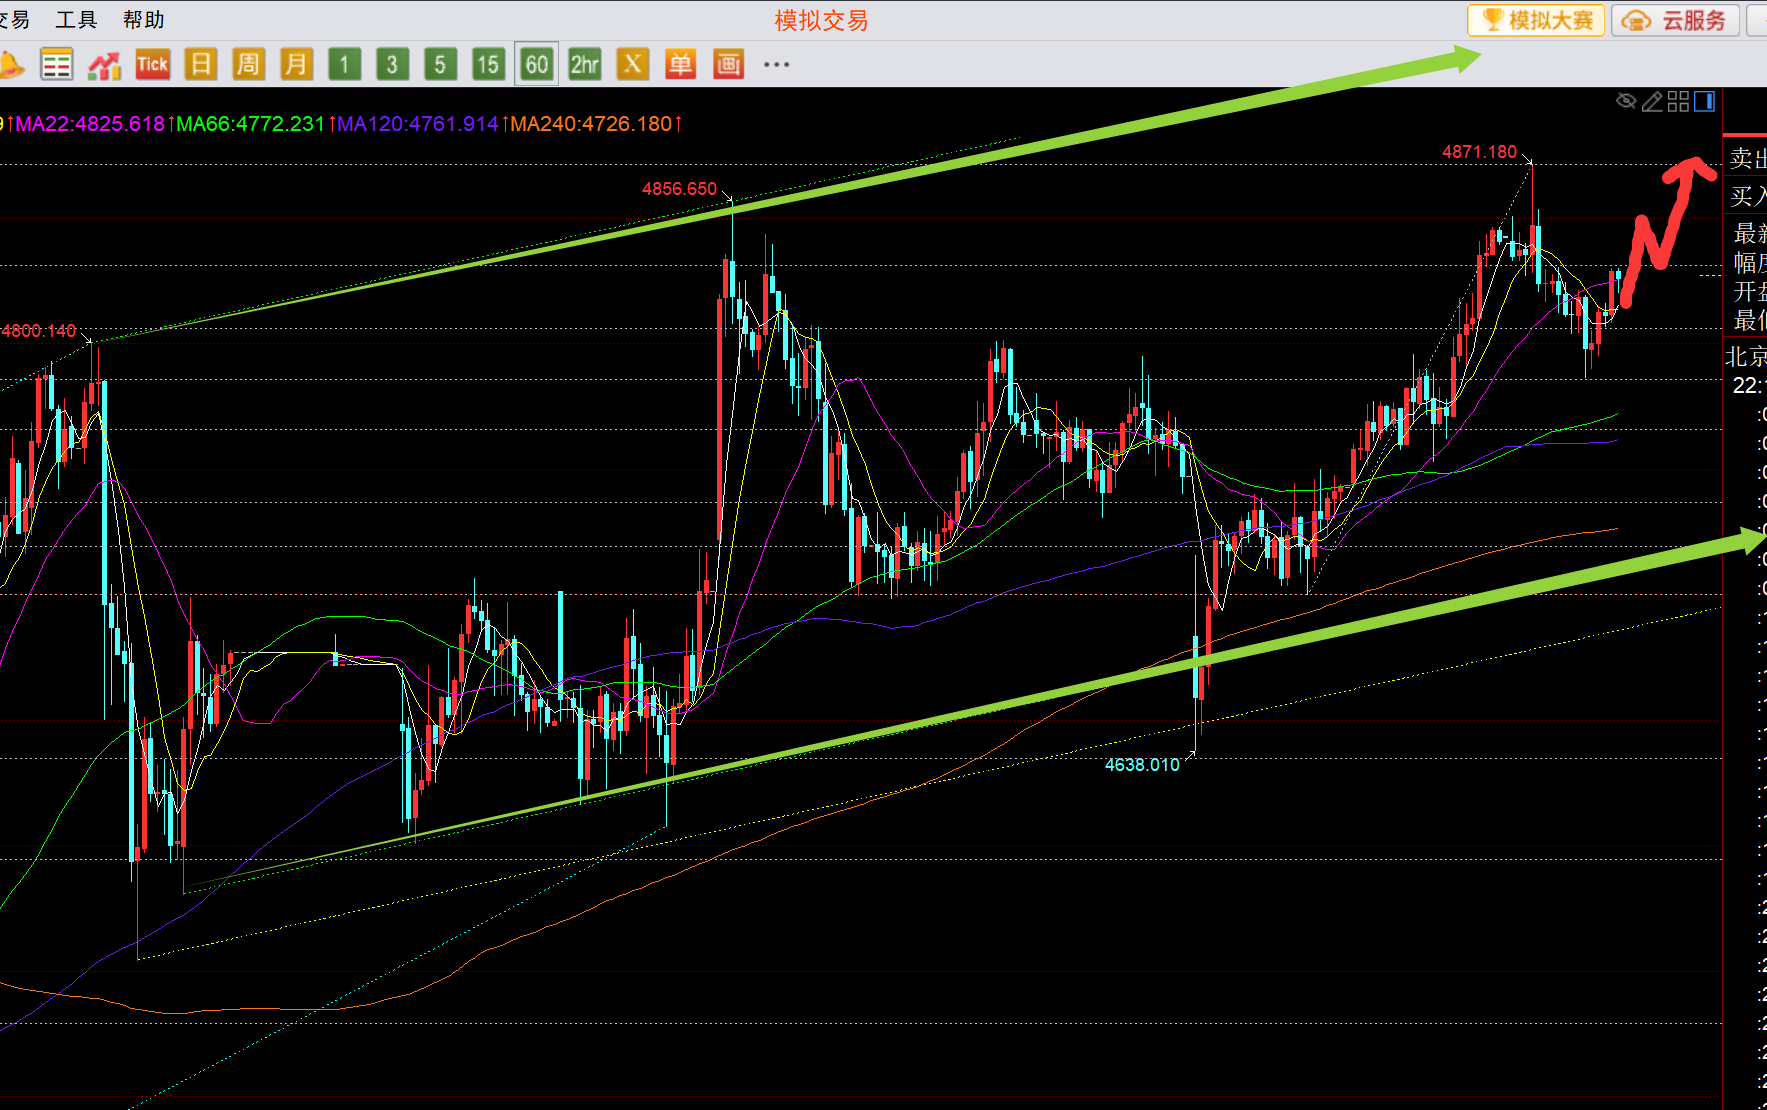Click the orange X period icon

(x=632, y=65)
